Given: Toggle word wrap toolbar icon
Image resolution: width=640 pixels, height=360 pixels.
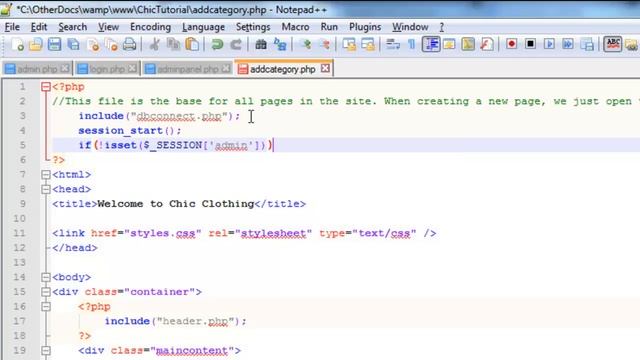Looking at the screenshot, I should [393, 44].
